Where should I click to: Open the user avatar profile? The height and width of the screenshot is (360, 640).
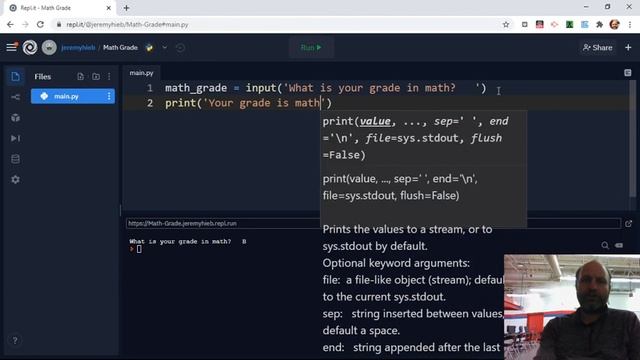pyautogui.click(x=49, y=47)
